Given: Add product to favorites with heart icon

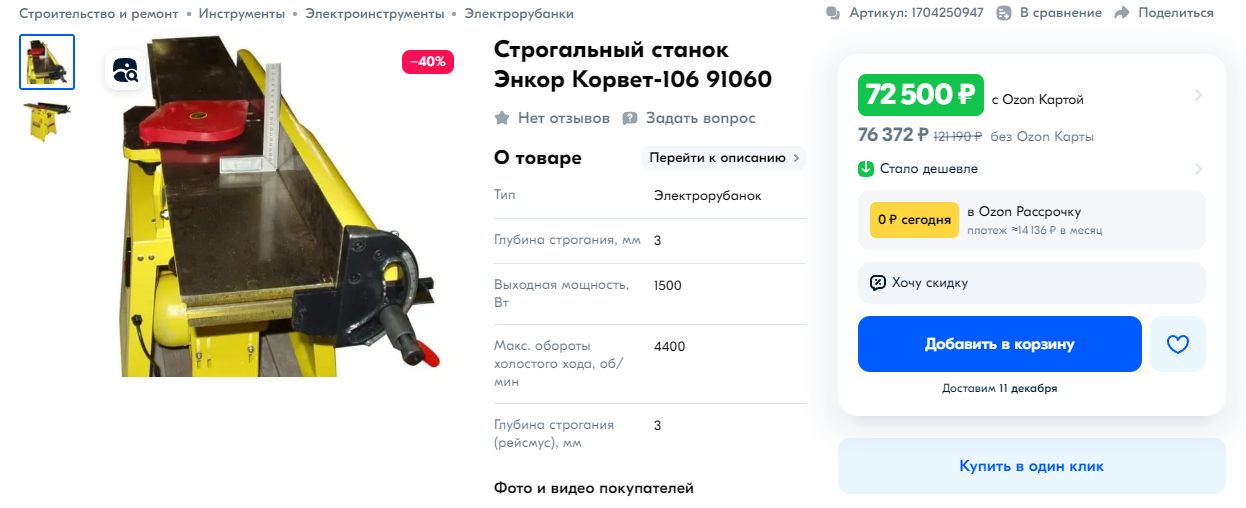Looking at the screenshot, I should 1178,344.
